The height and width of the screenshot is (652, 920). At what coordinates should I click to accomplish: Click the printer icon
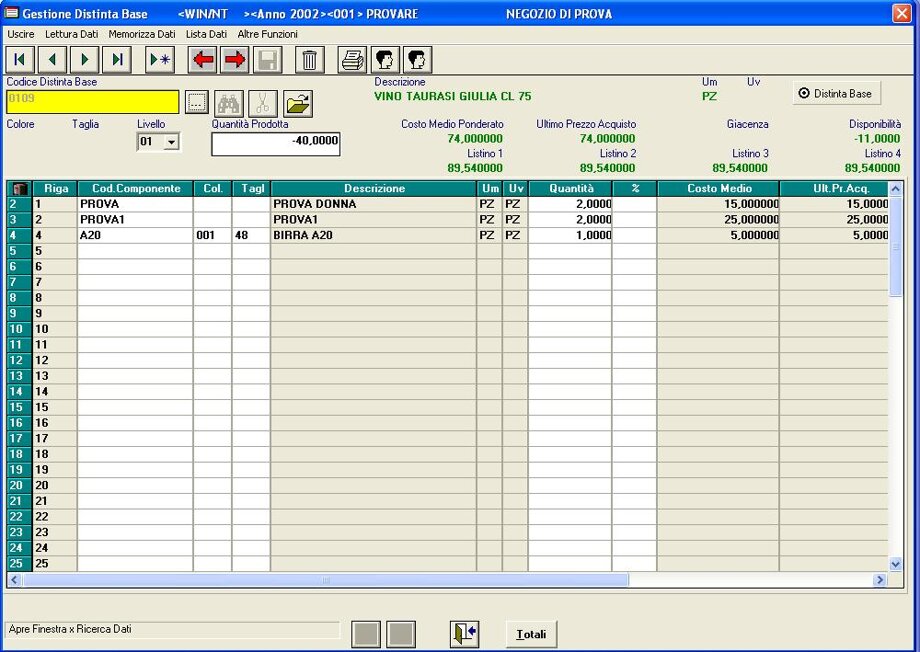click(x=352, y=60)
